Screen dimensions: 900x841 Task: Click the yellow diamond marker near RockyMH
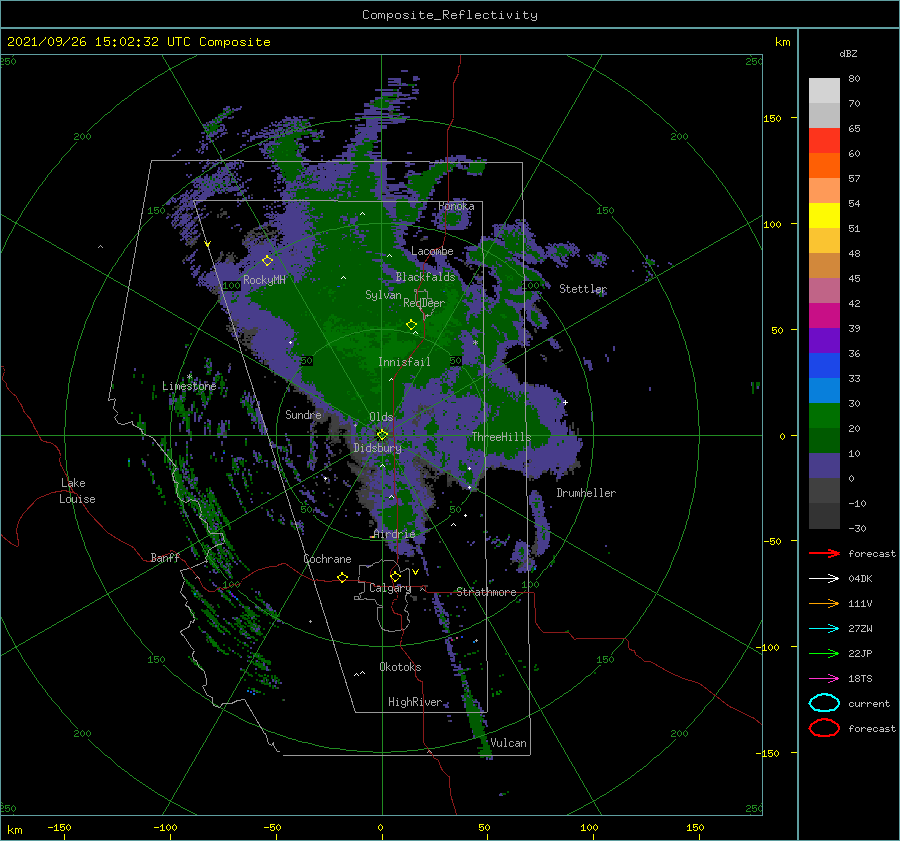tap(267, 261)
